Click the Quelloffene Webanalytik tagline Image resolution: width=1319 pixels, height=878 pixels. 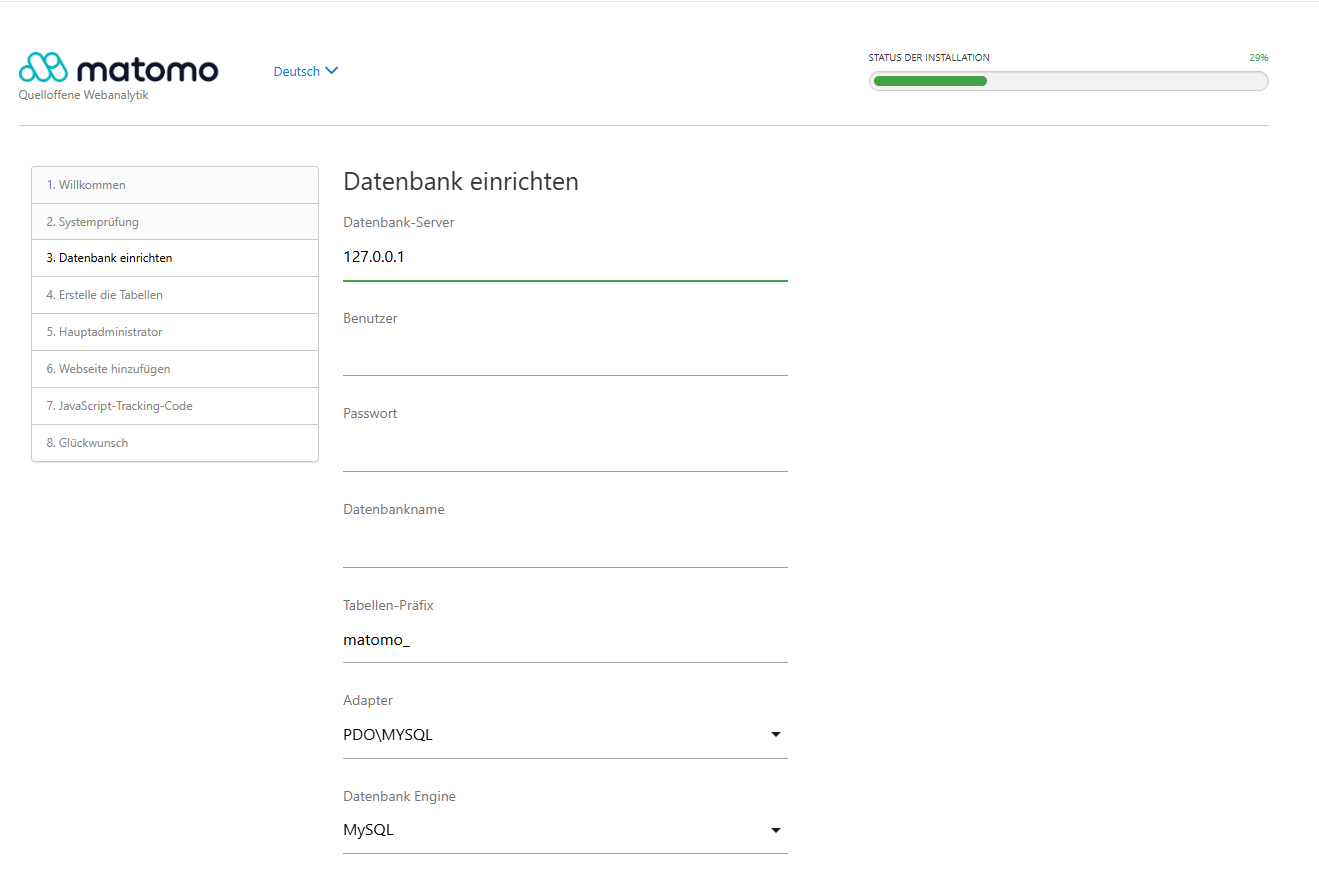83,95
